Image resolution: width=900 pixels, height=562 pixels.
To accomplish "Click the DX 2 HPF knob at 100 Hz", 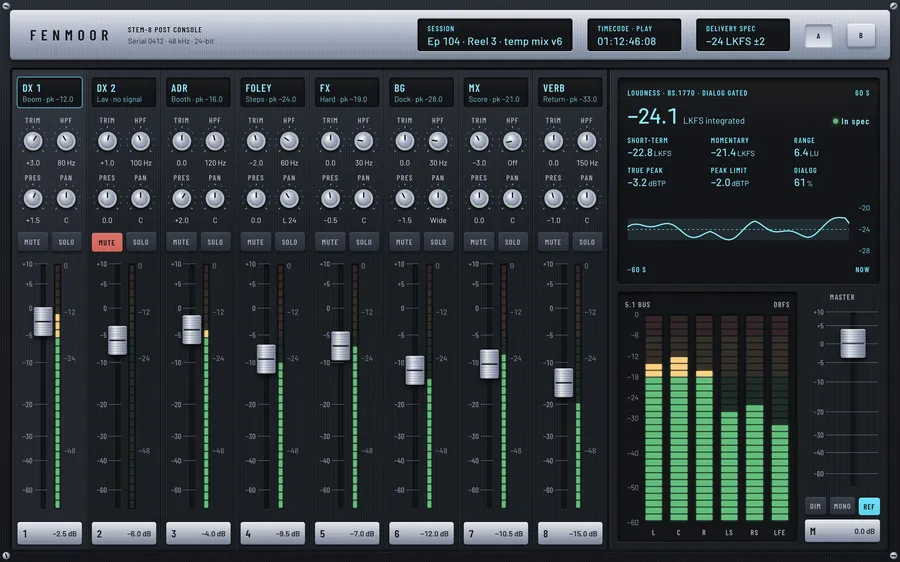I will [141, 141].
